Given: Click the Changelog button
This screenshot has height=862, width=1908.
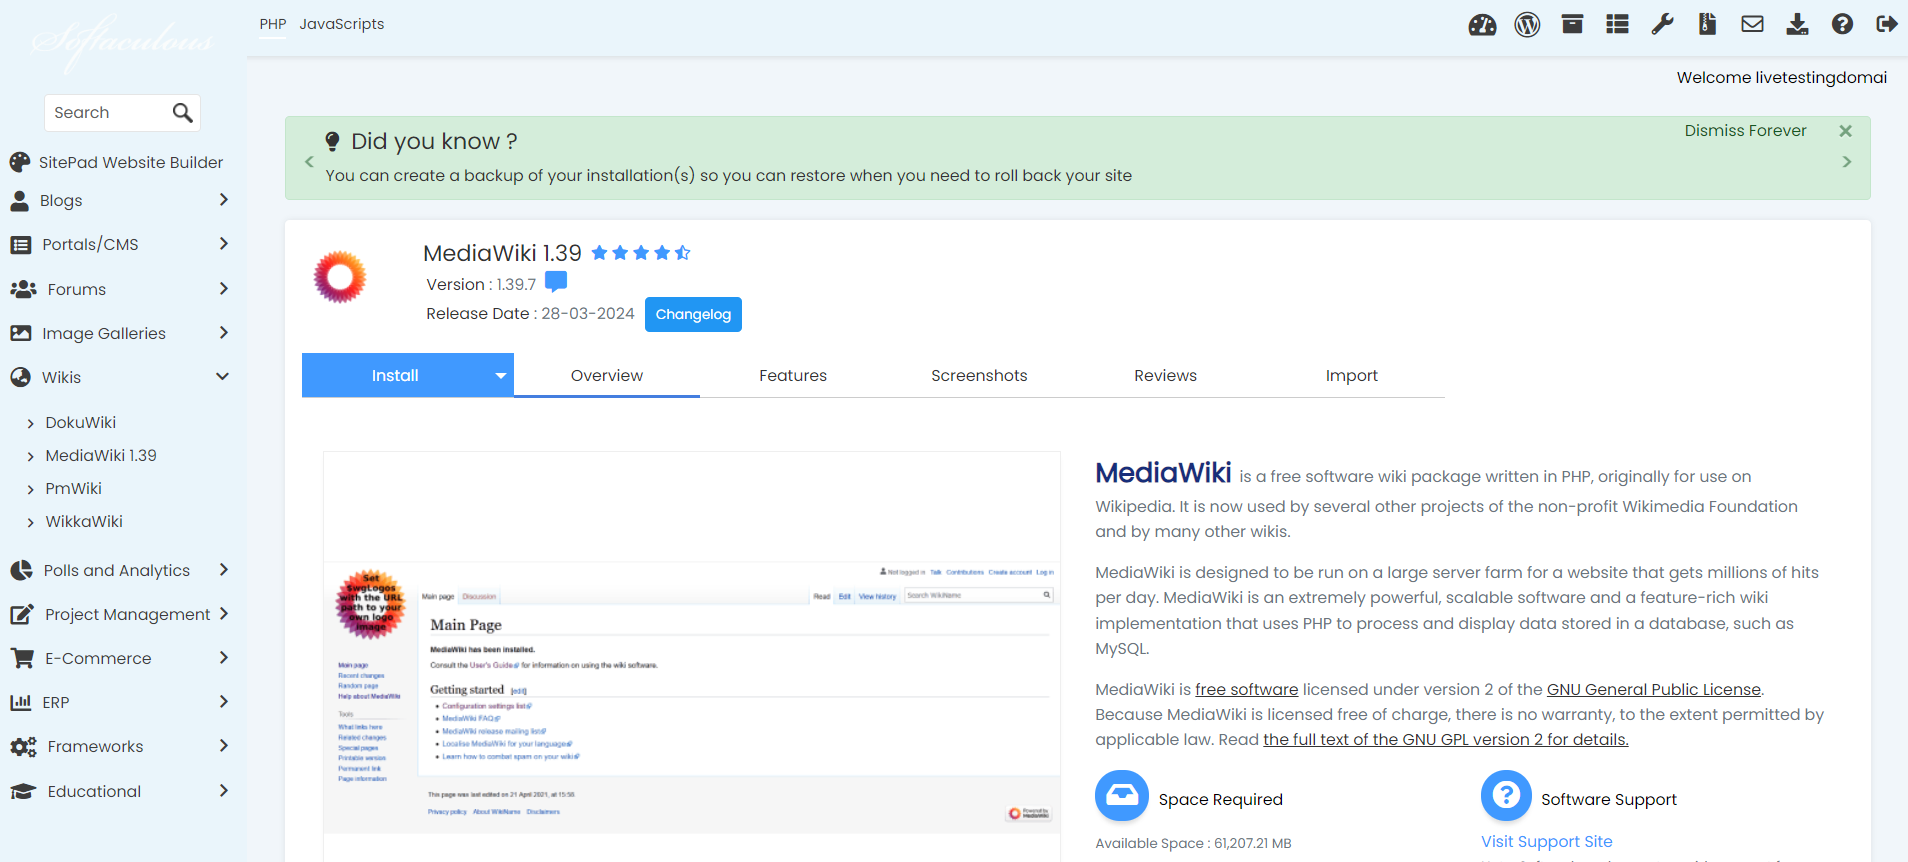Looking at the screenshot, I should [693, 314].
